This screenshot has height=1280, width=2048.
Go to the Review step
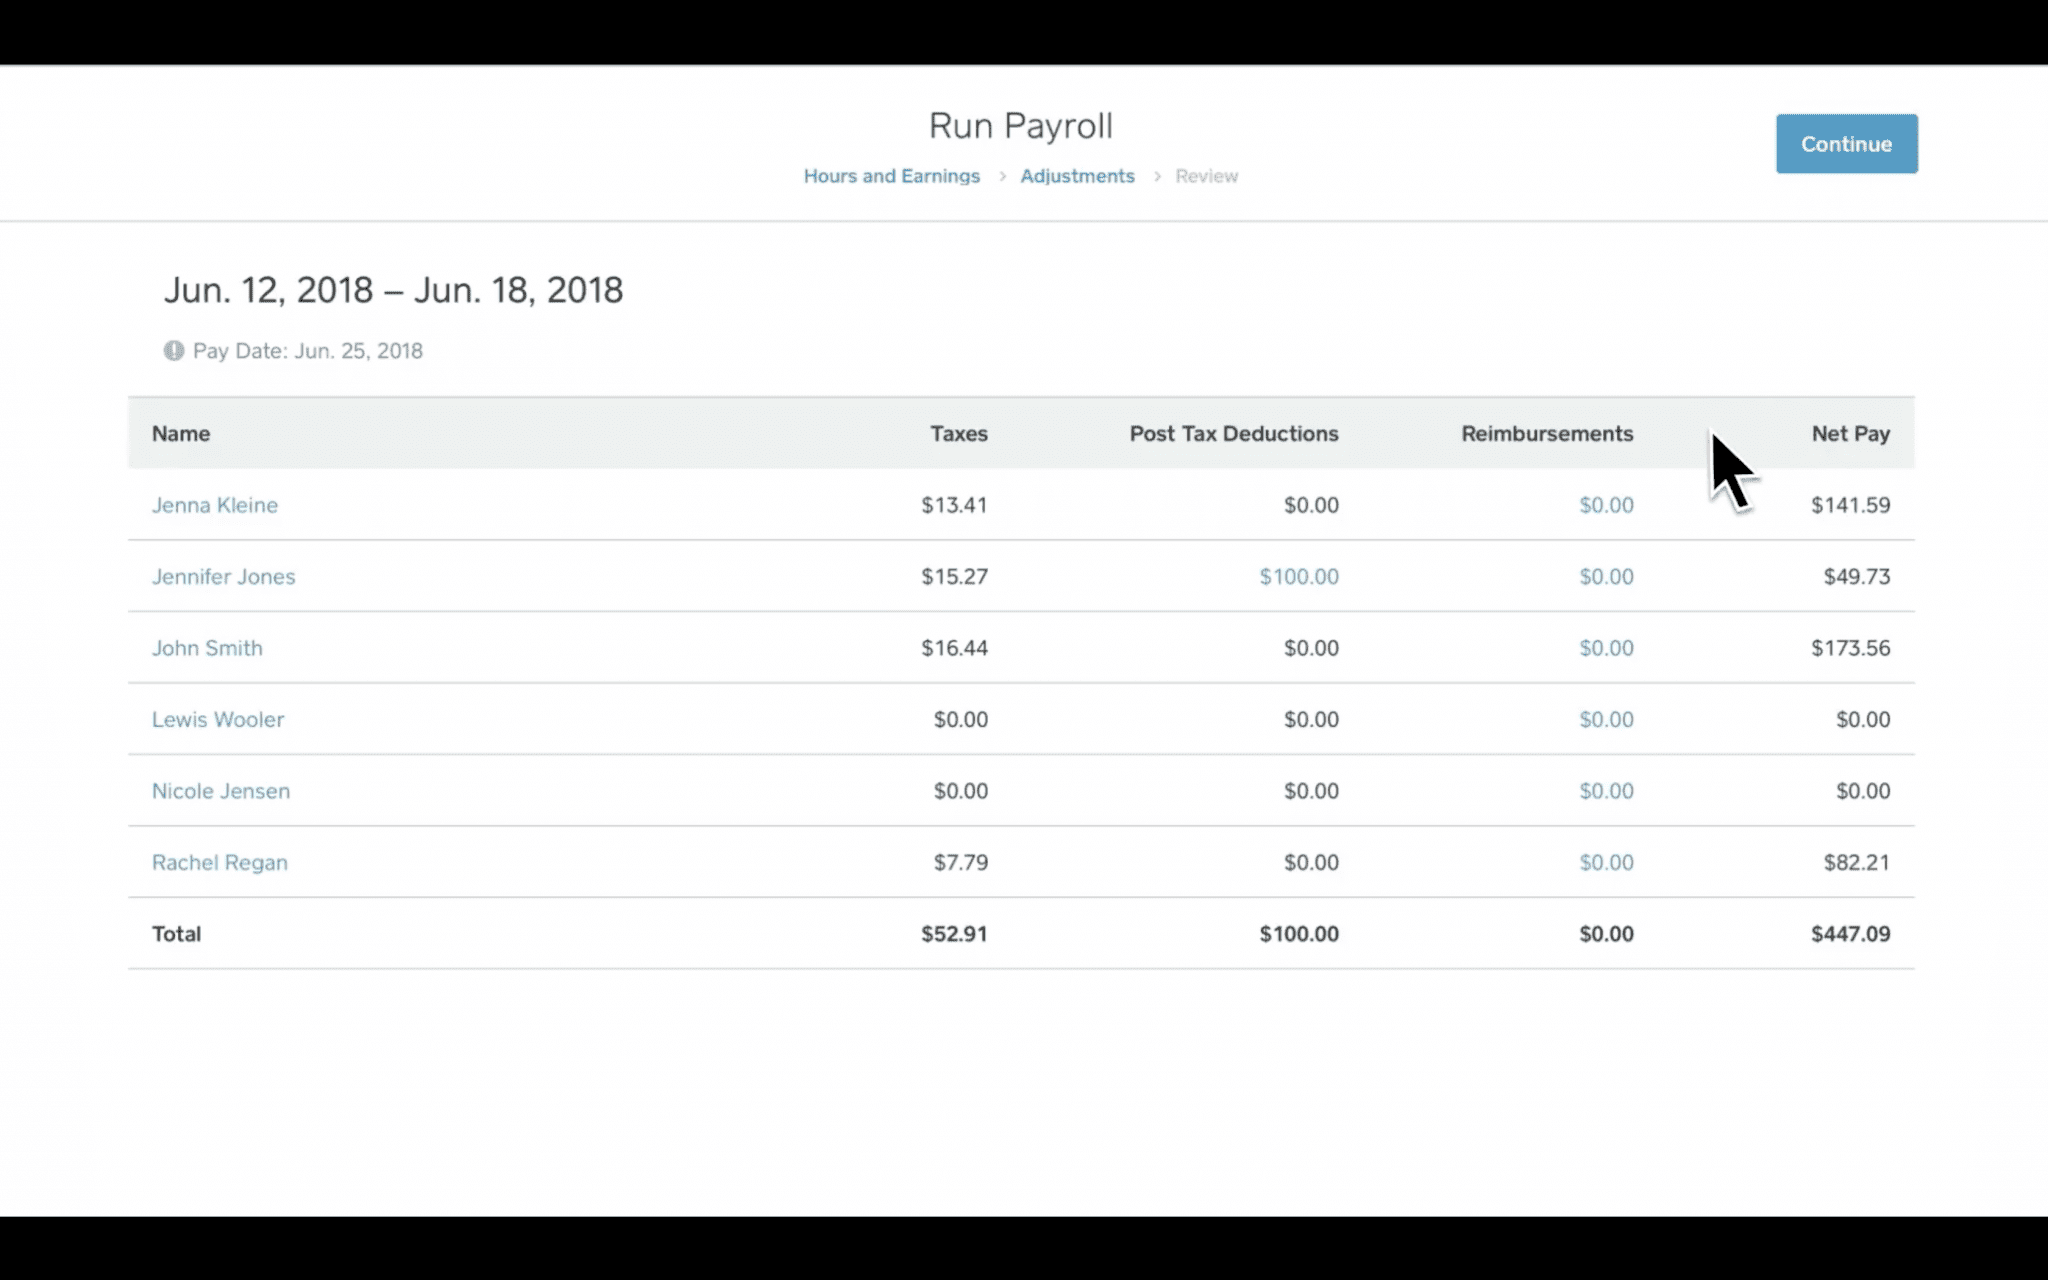pyautogui.click(x=1206, y=175)
